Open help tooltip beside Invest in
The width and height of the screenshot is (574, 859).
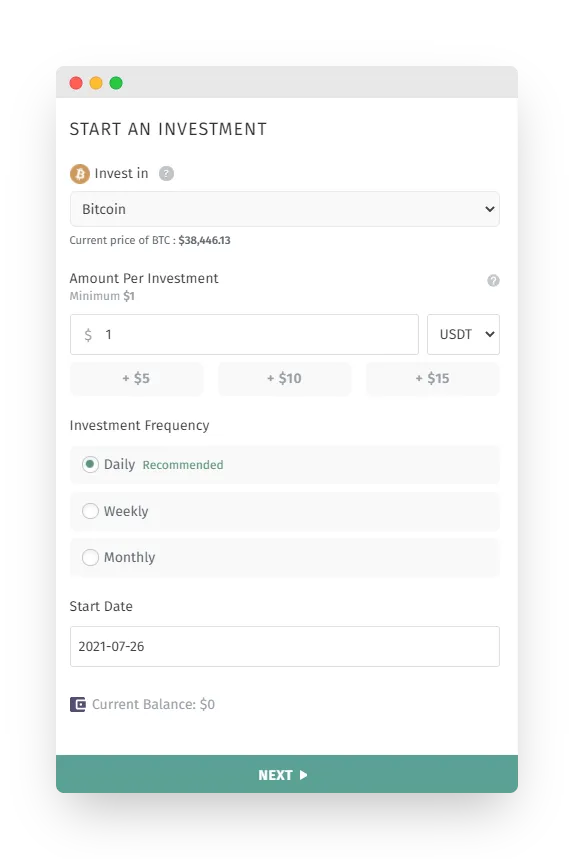[x=166, y=174]
